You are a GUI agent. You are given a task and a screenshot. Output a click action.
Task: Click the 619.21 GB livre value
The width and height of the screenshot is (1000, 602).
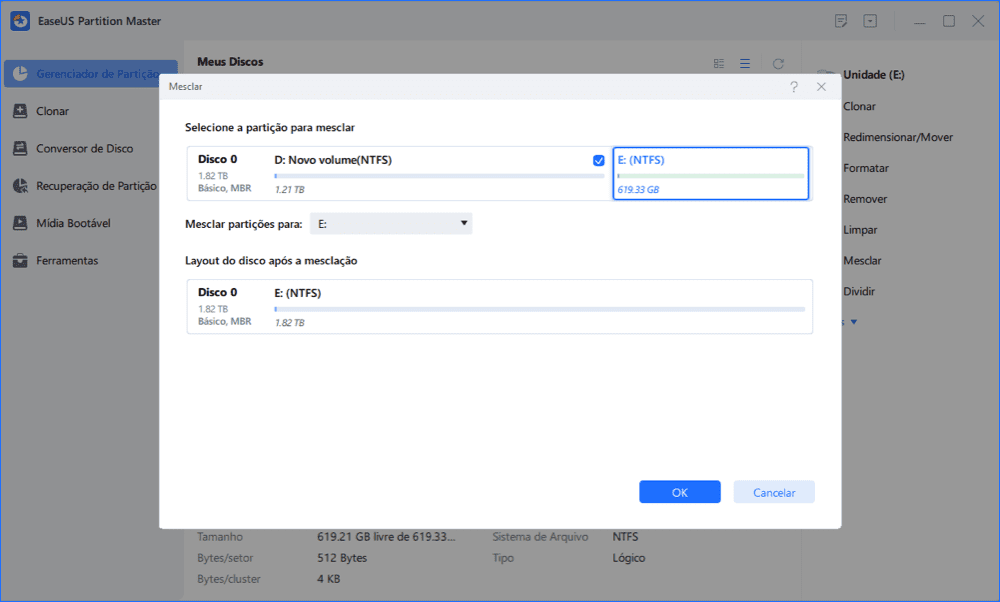[386, 537]
